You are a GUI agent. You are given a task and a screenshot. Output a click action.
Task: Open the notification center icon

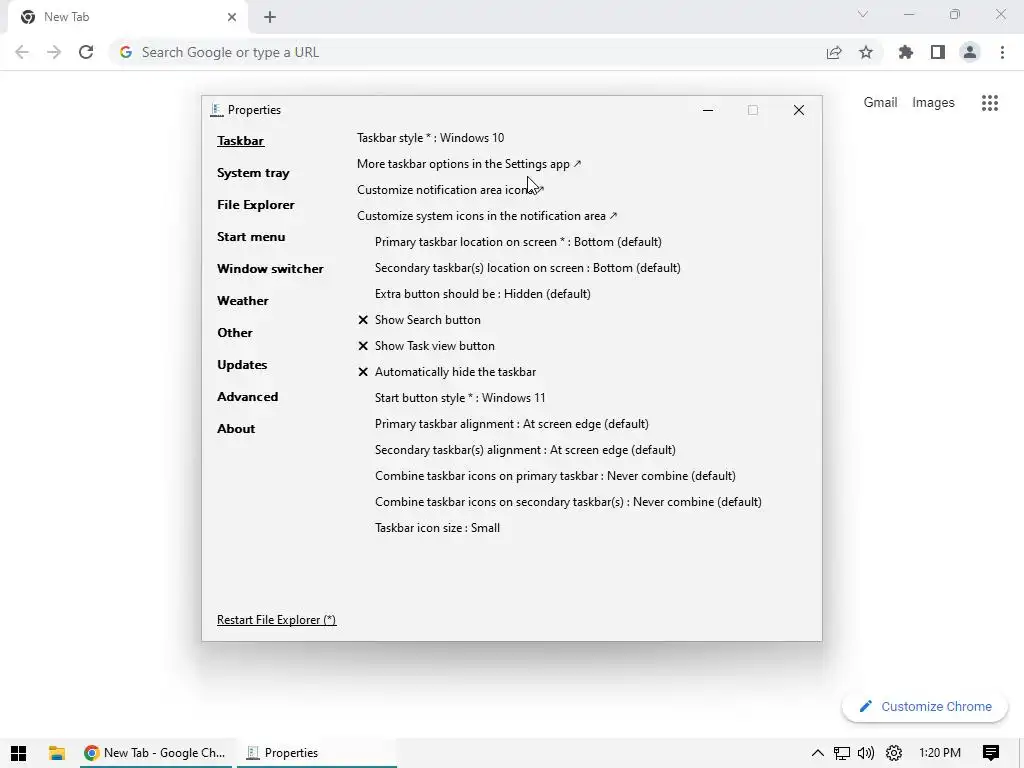tap(991, 753)
